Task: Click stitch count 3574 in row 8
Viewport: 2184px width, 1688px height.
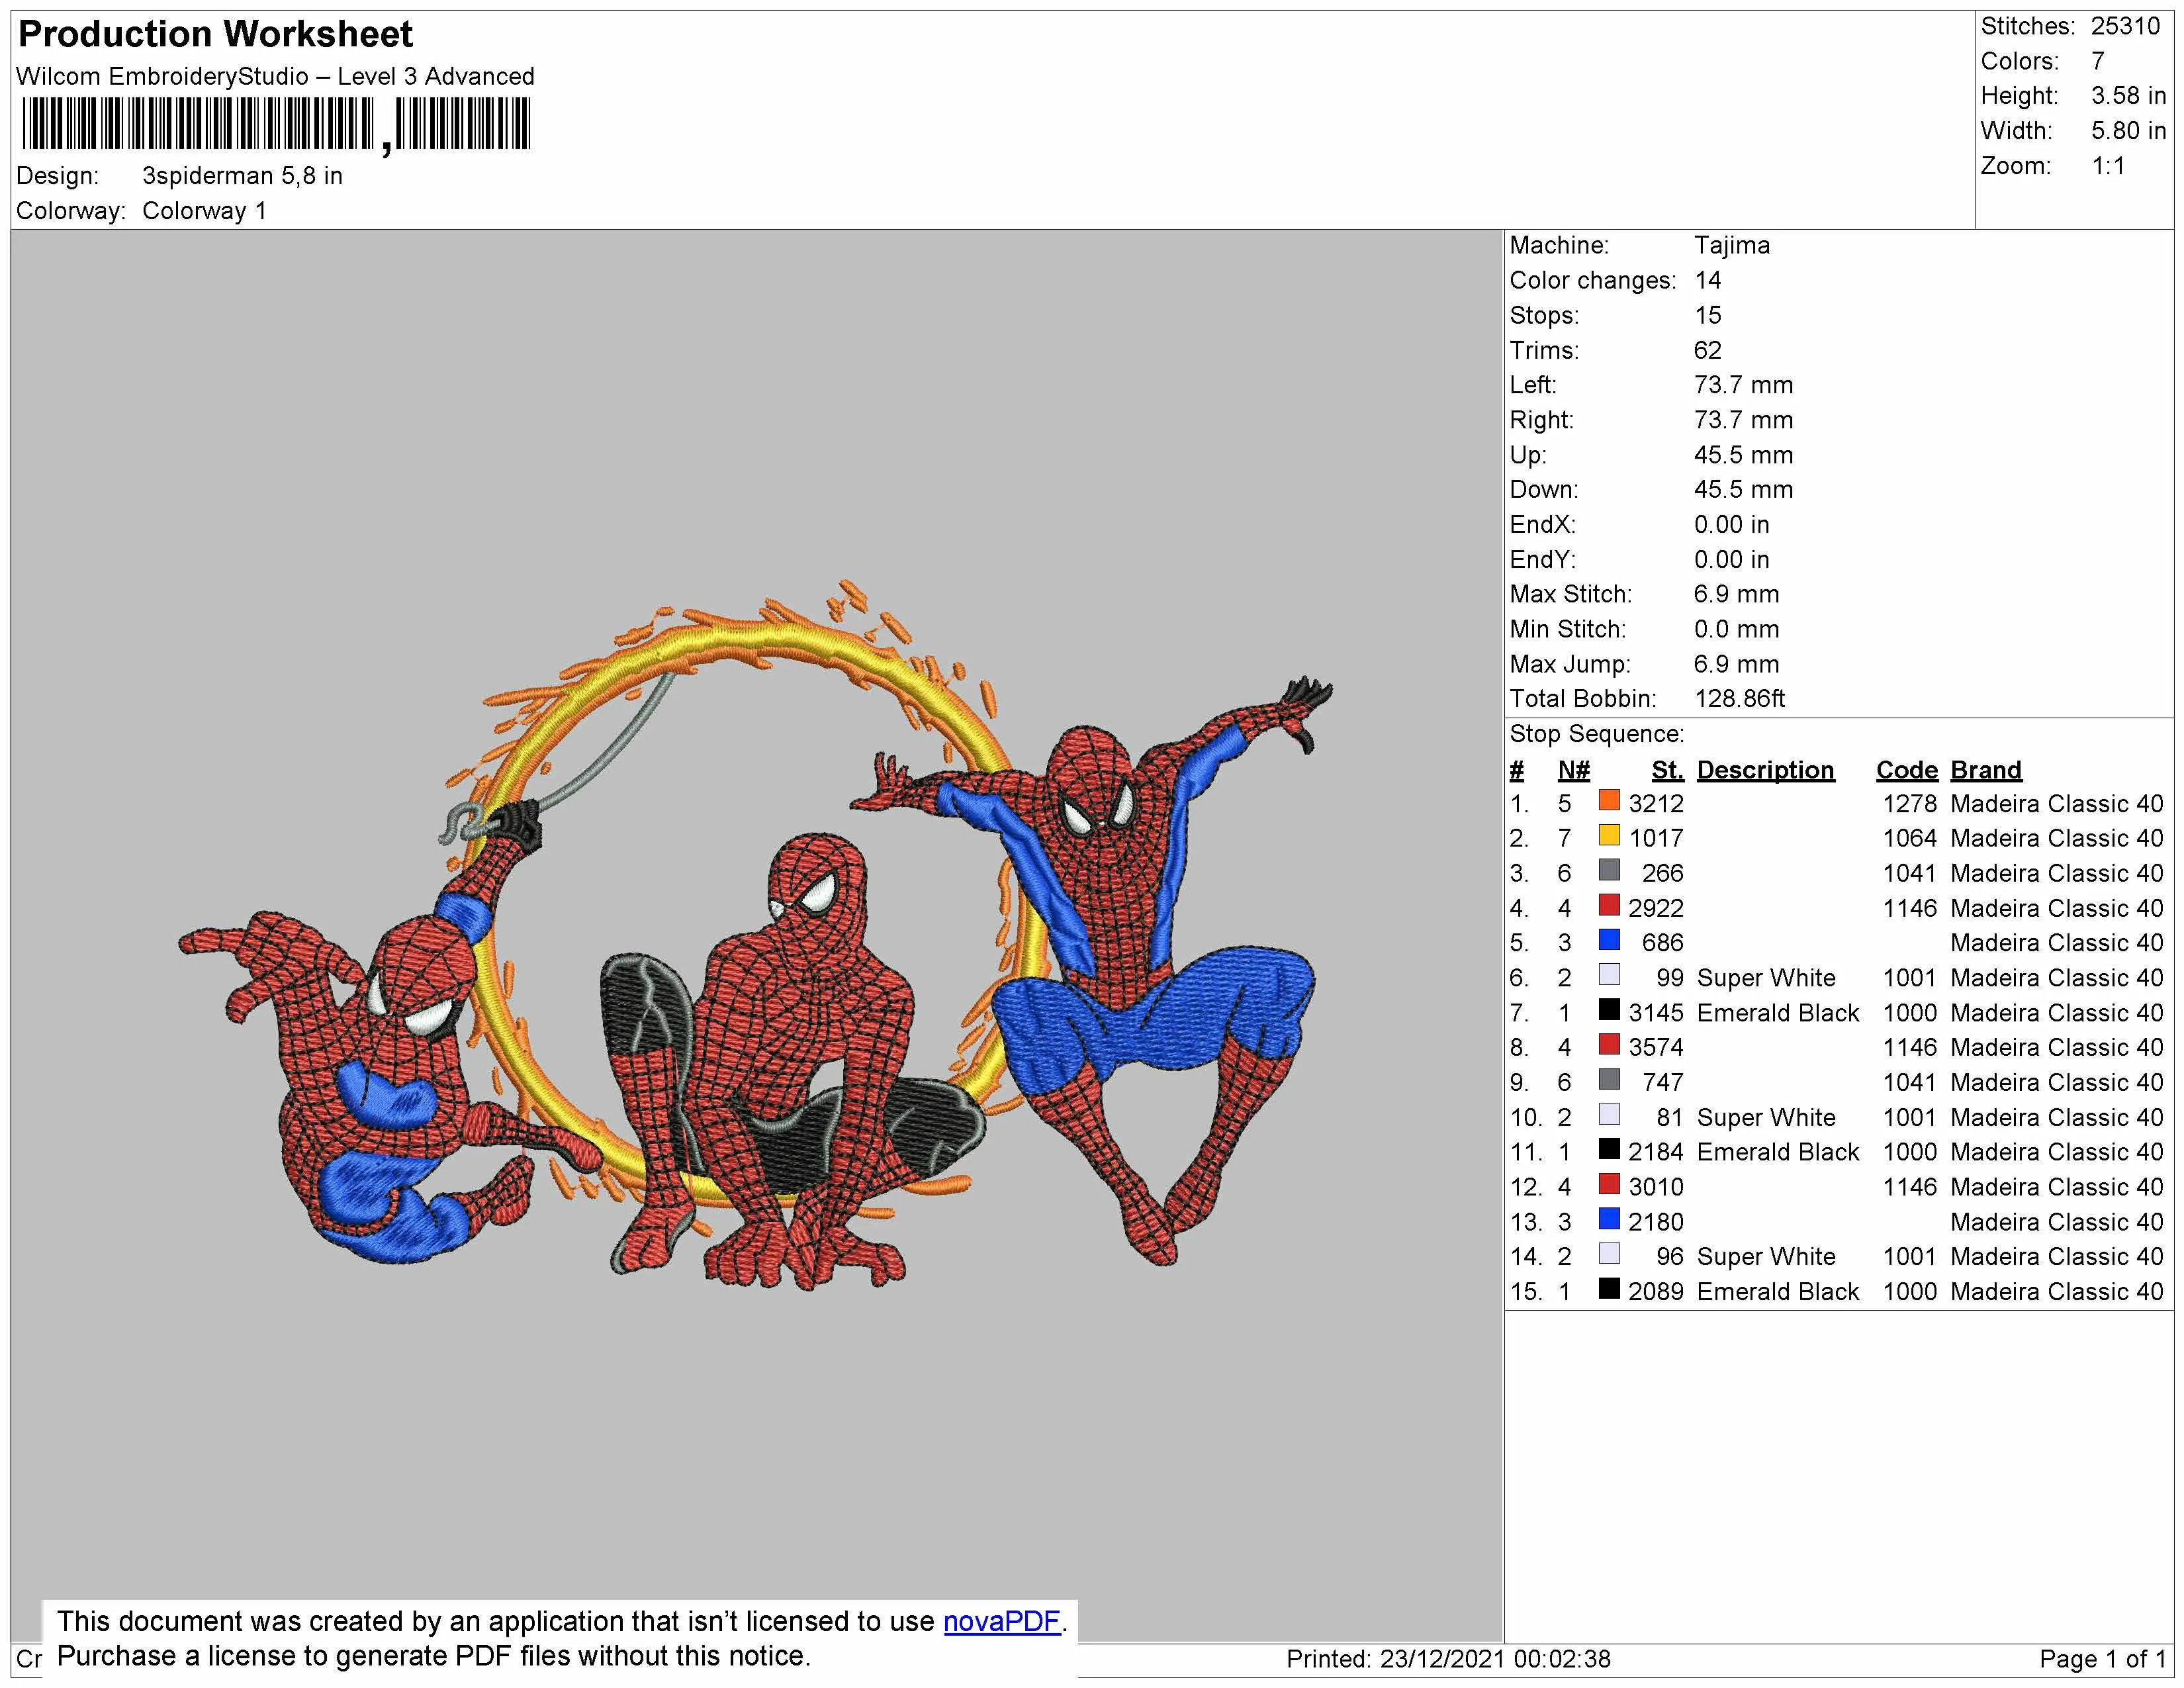Action: click(1656, 1047)
